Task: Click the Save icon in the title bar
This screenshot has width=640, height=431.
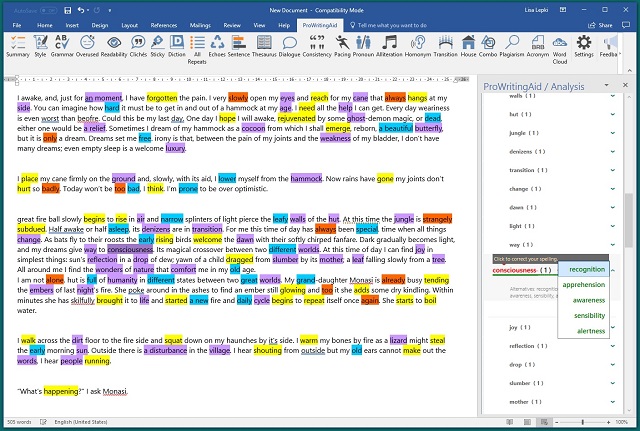Action: 68,10
